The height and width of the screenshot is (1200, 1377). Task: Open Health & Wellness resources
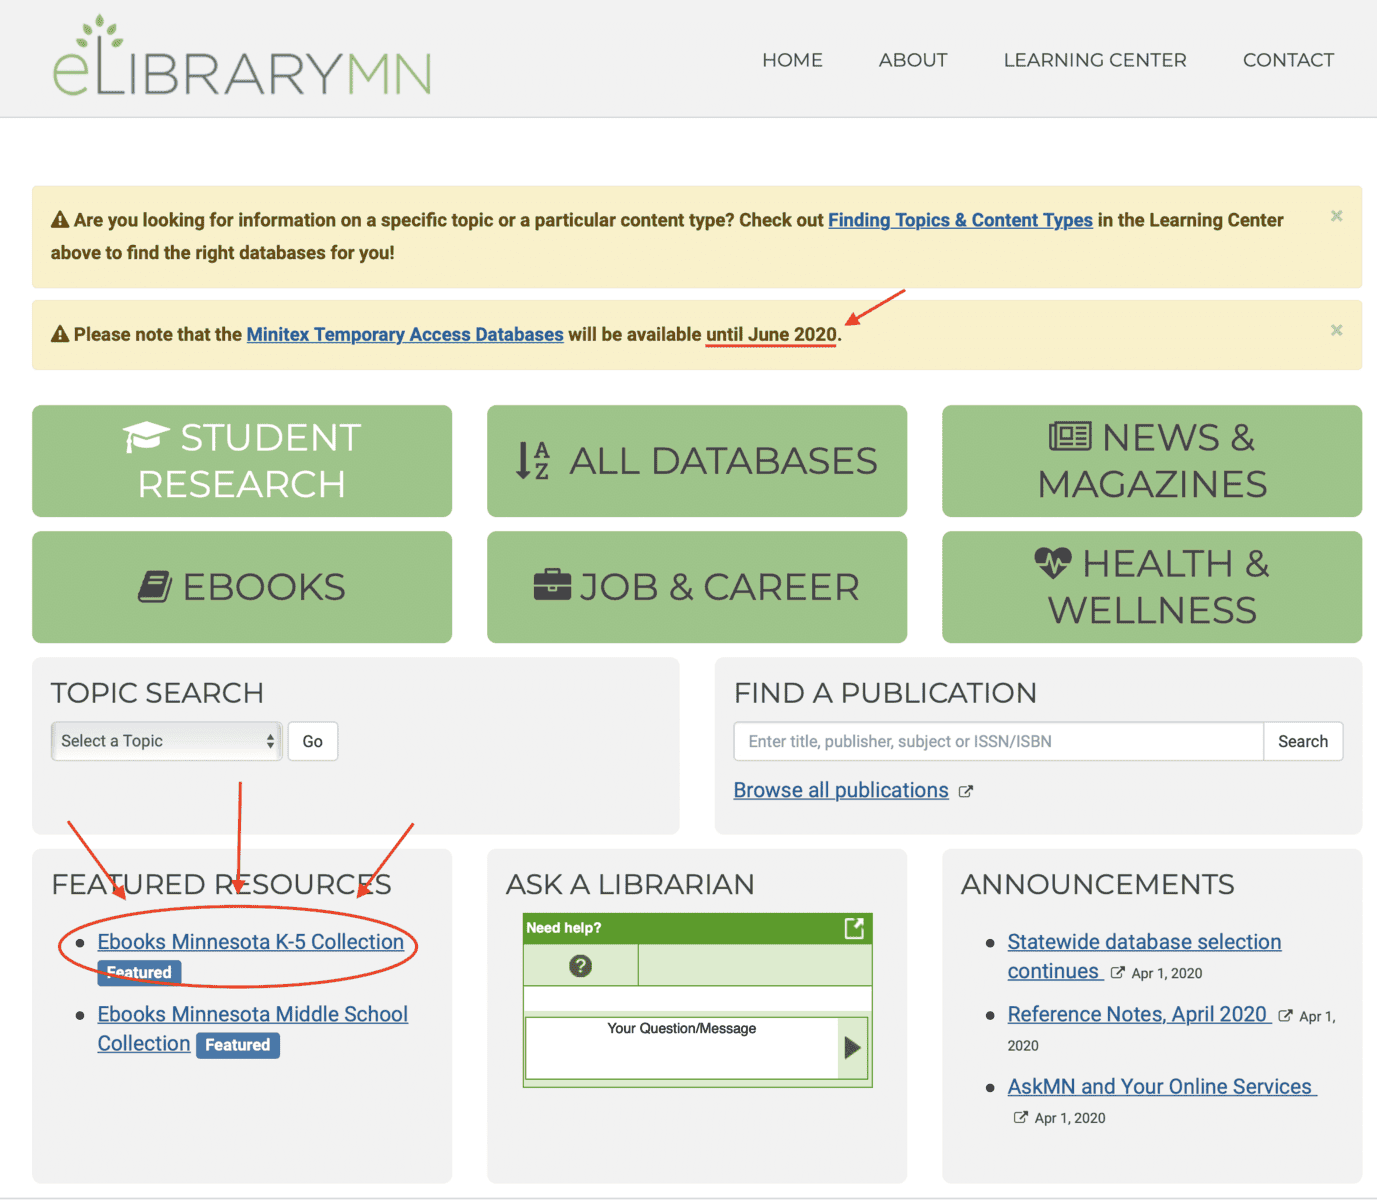click(x=1152, y=587)
